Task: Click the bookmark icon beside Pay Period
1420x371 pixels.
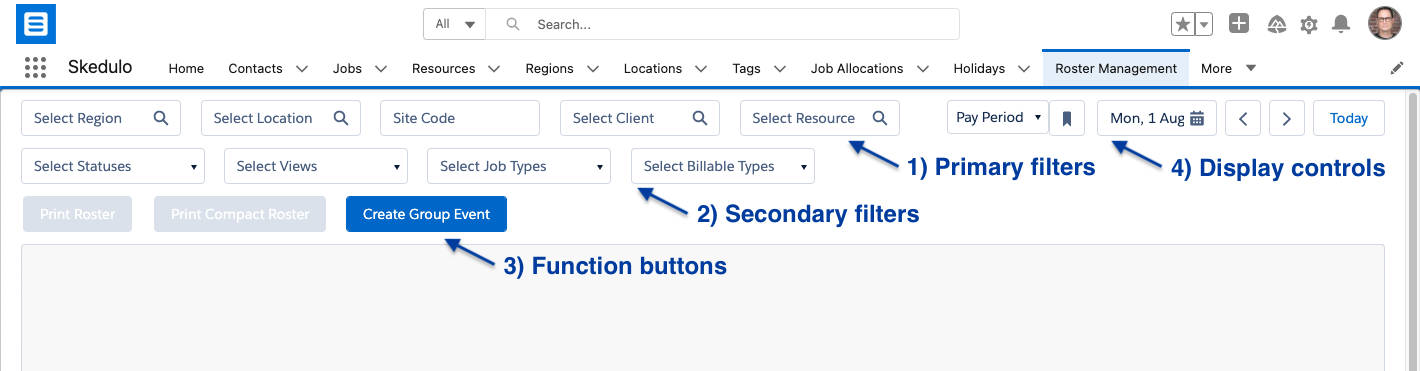Action: [x=1067, y=118]
